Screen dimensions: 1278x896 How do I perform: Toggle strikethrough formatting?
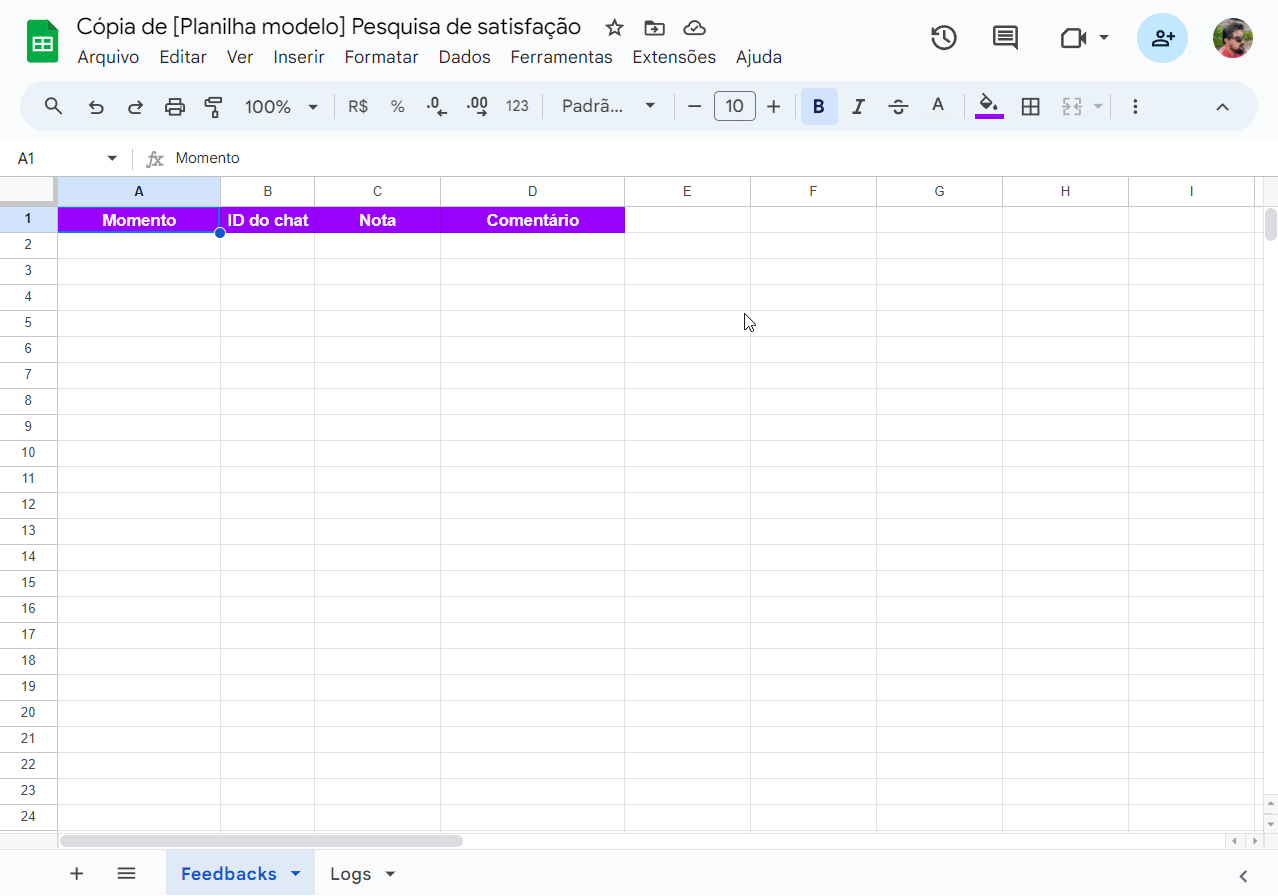tap(898, 106)
